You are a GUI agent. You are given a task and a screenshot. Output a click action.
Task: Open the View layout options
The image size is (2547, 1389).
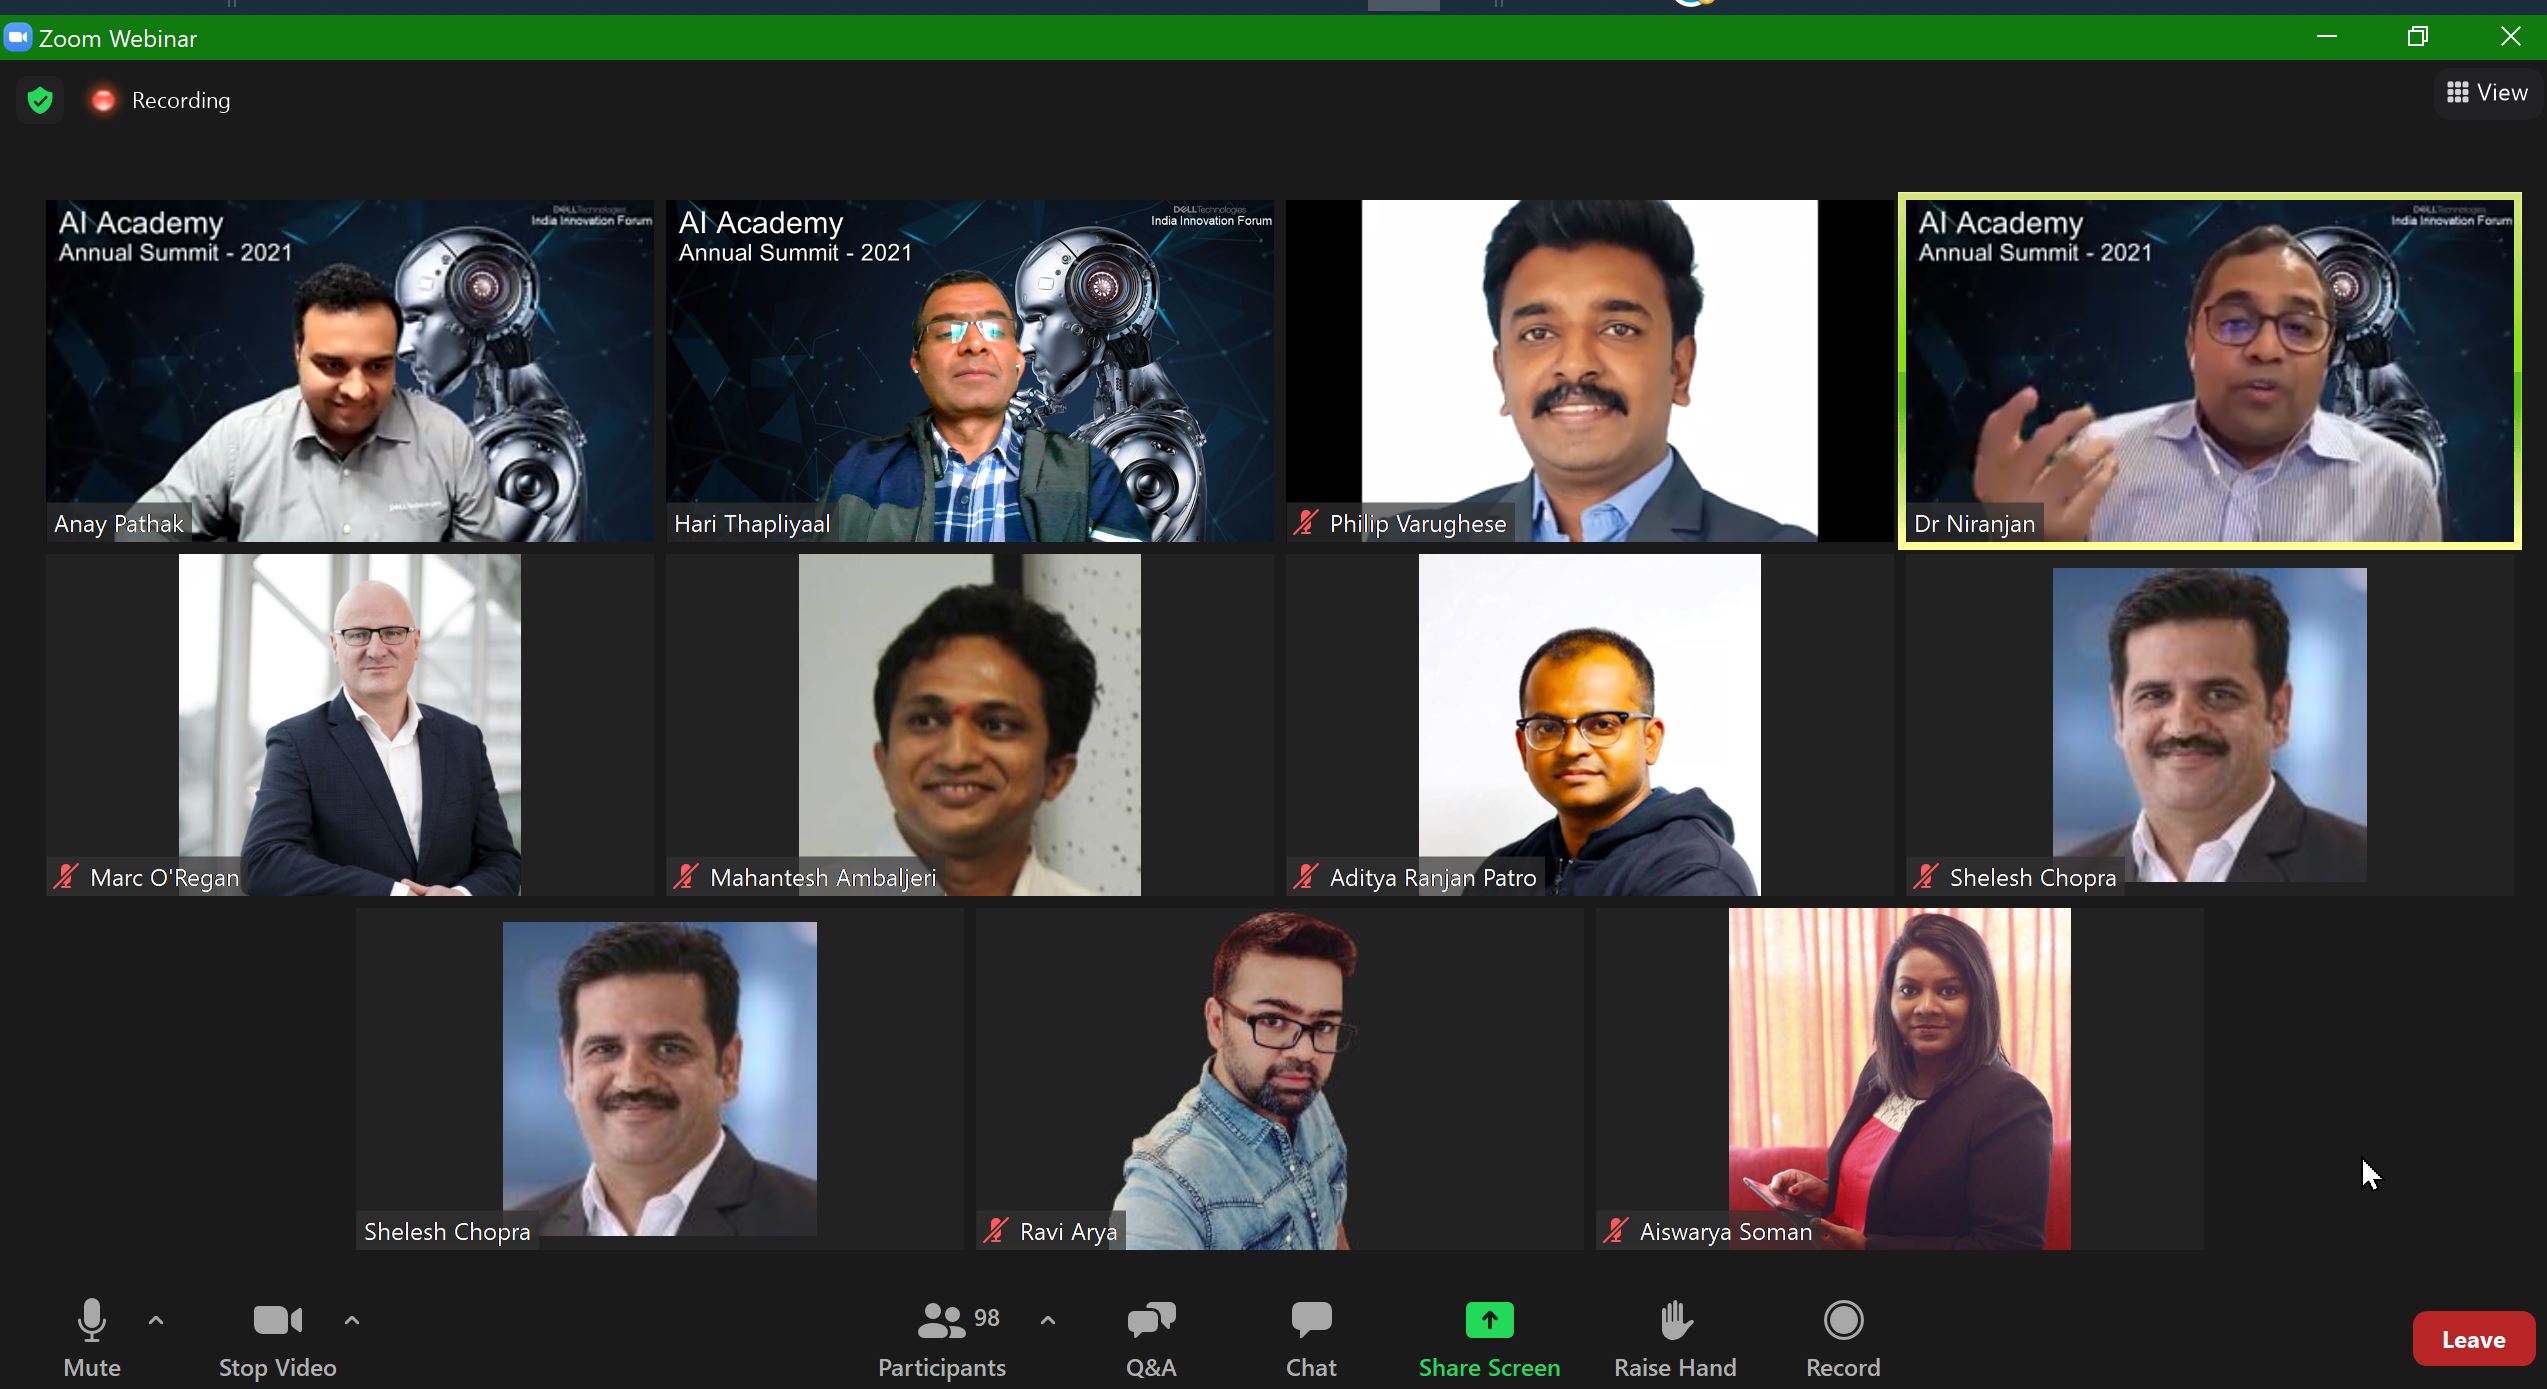tap(2487, 93)
